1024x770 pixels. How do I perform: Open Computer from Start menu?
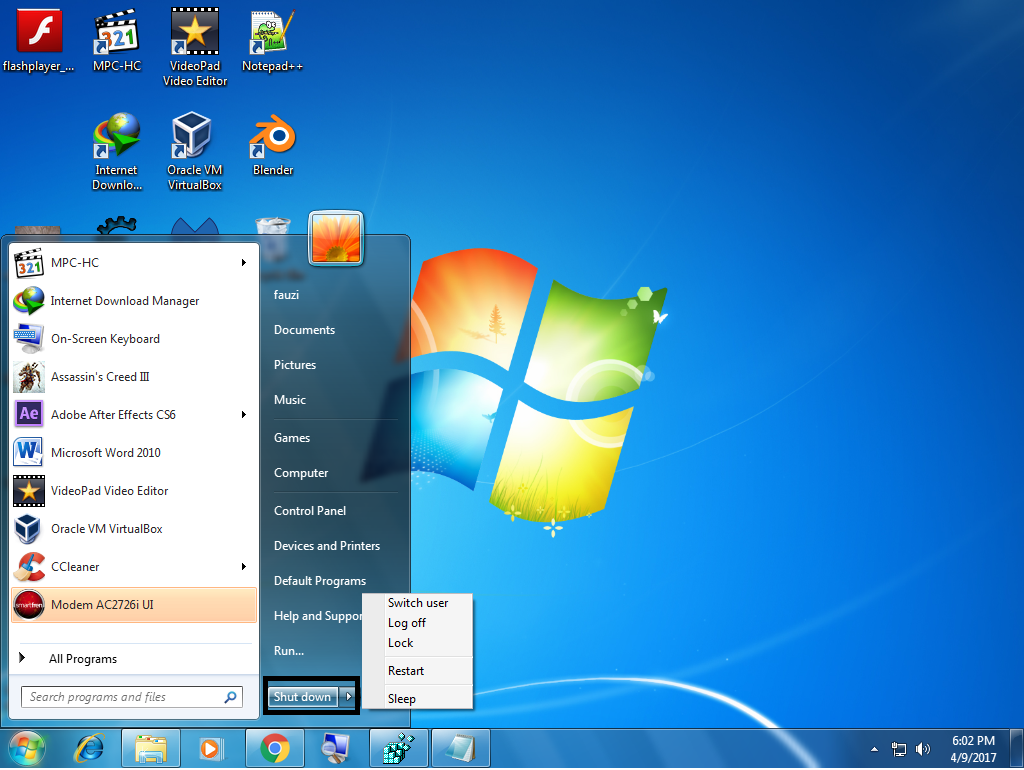click(301, 473)
